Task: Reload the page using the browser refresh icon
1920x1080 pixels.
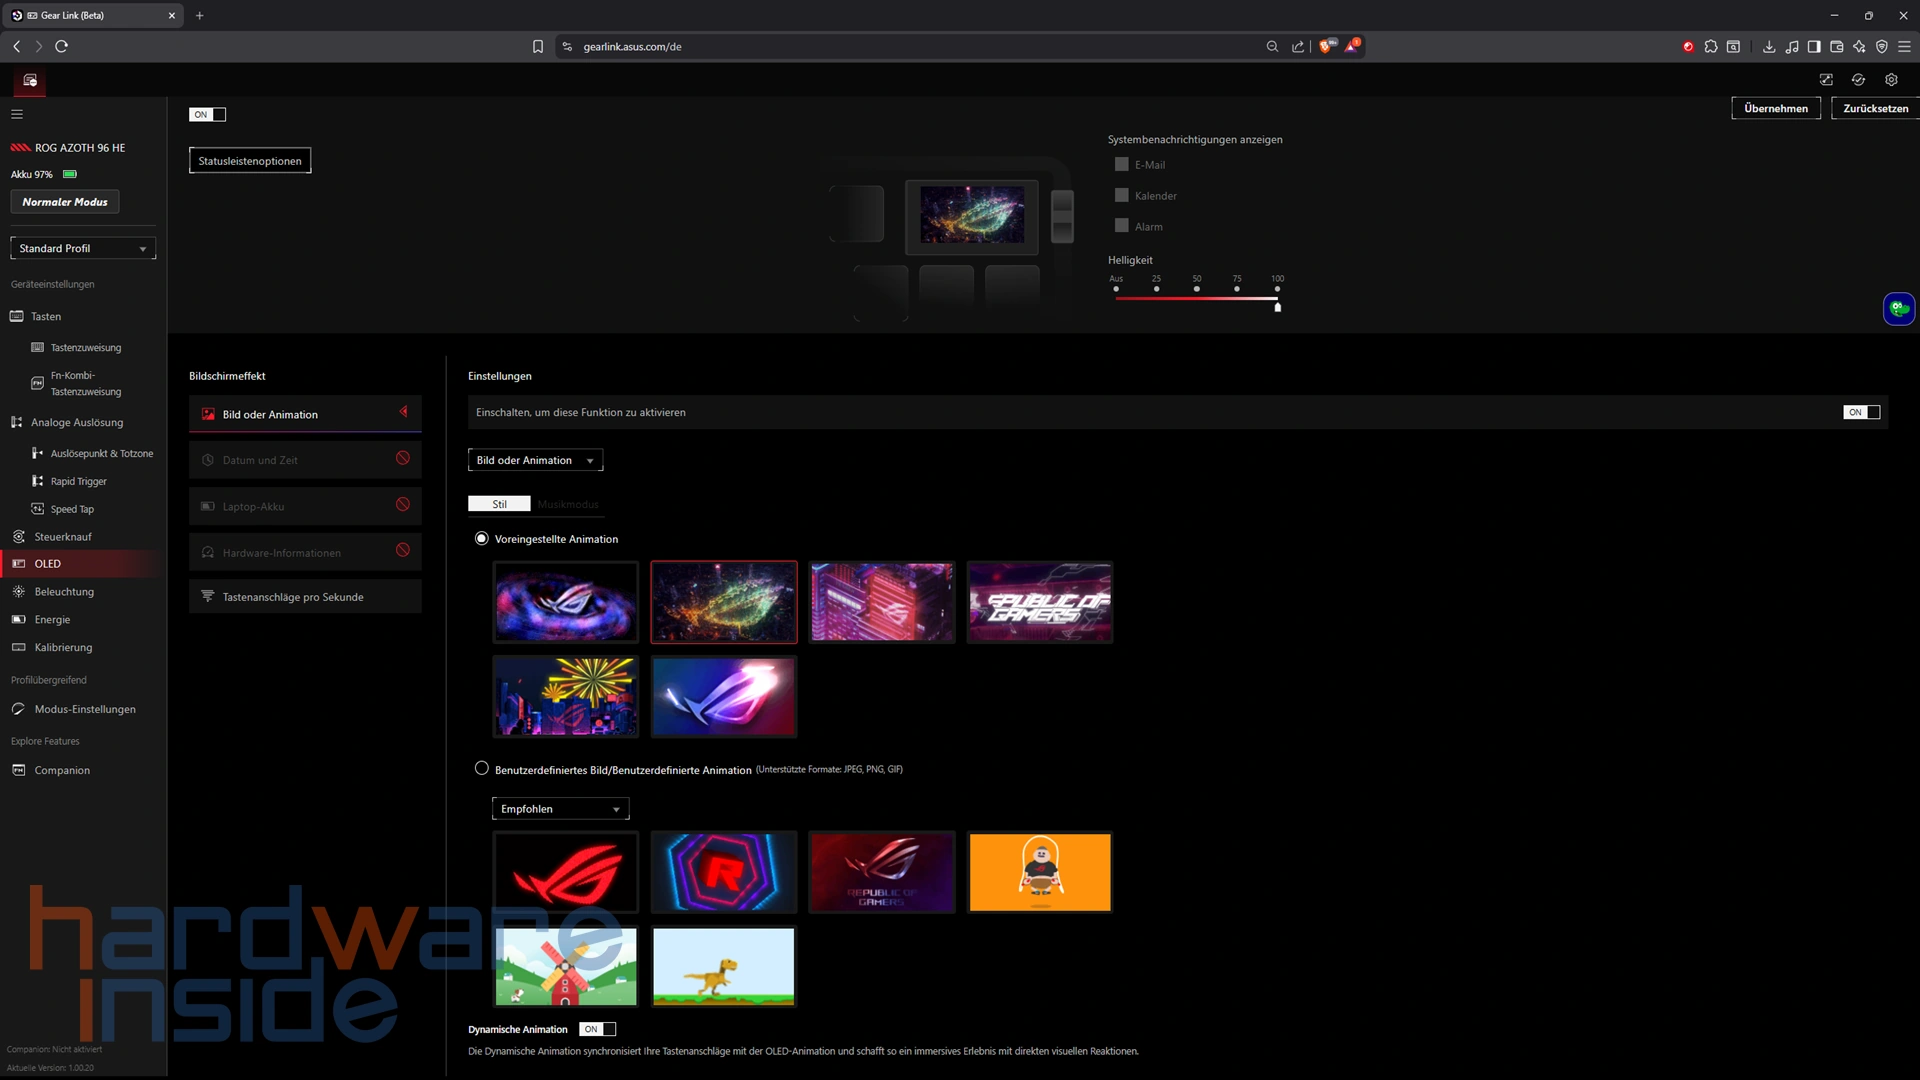Action: point(62,46)
